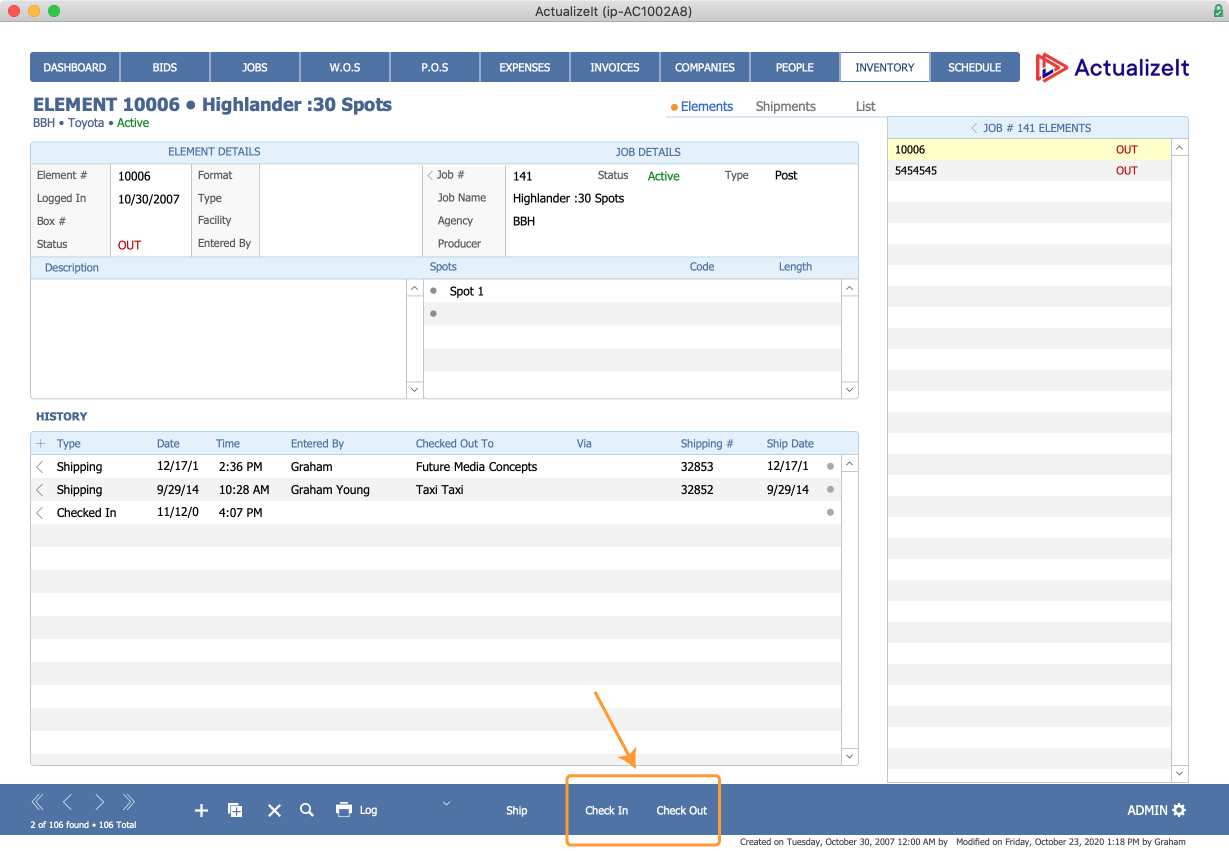Viewport: 1229px width, 851px height.
Task: Switch to the Shipments tab
Action: tap(785, 106)
